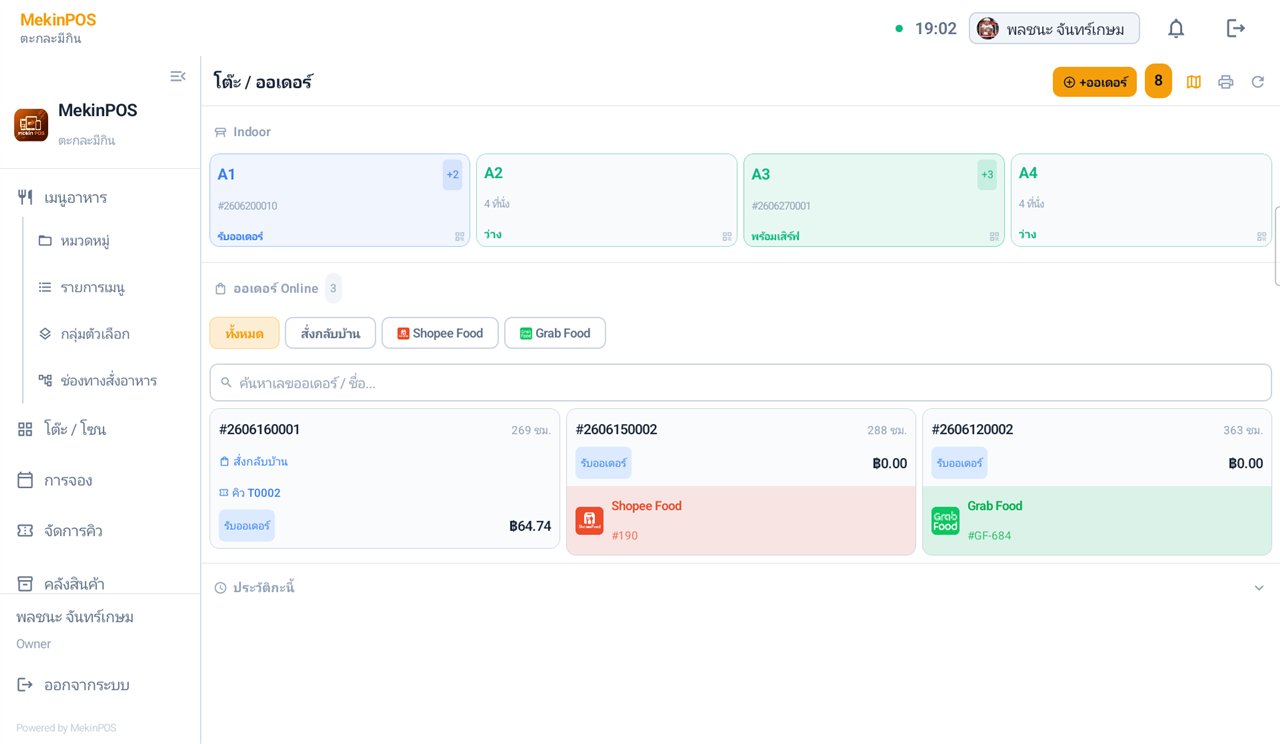
Task: Filter online orders by Shopee Food
Action: point(440,333)
